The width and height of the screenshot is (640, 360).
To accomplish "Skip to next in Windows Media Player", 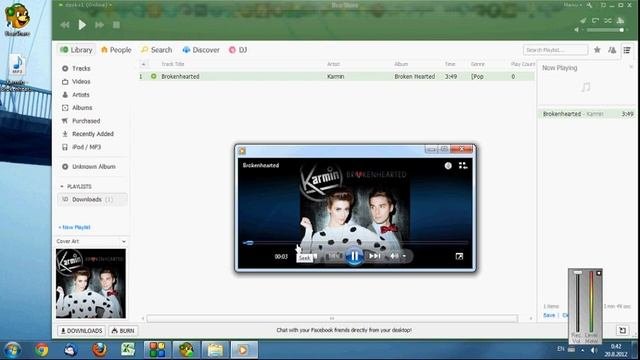I will pos(374,256).
